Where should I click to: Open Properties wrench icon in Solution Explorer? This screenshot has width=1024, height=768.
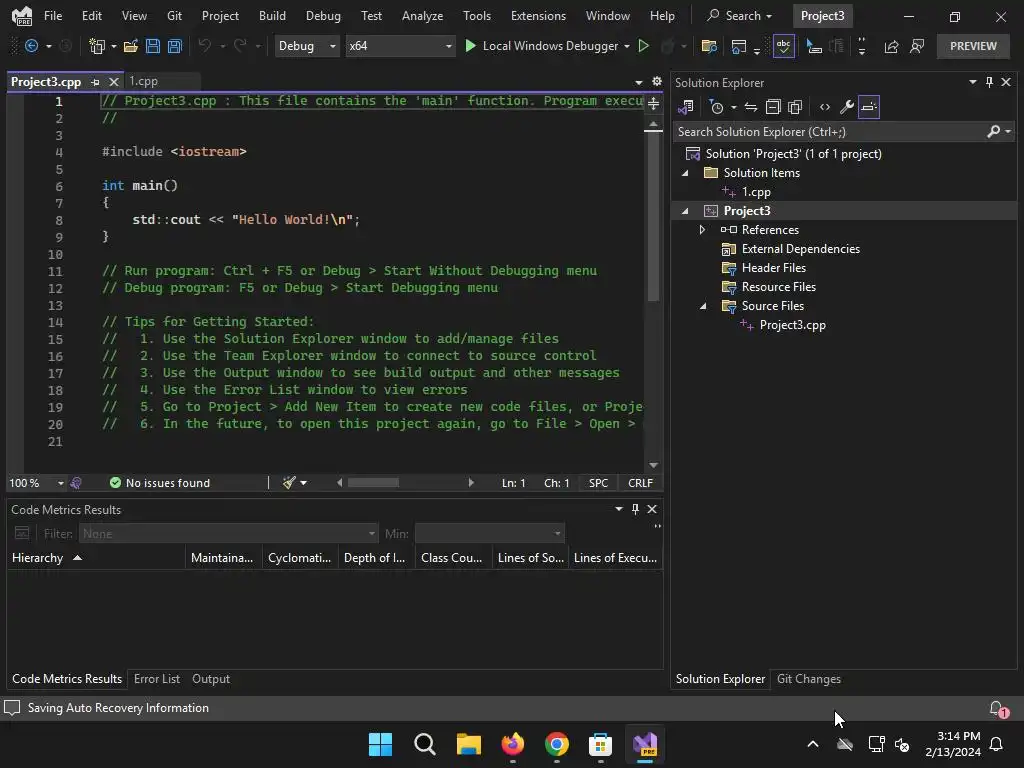846,107
